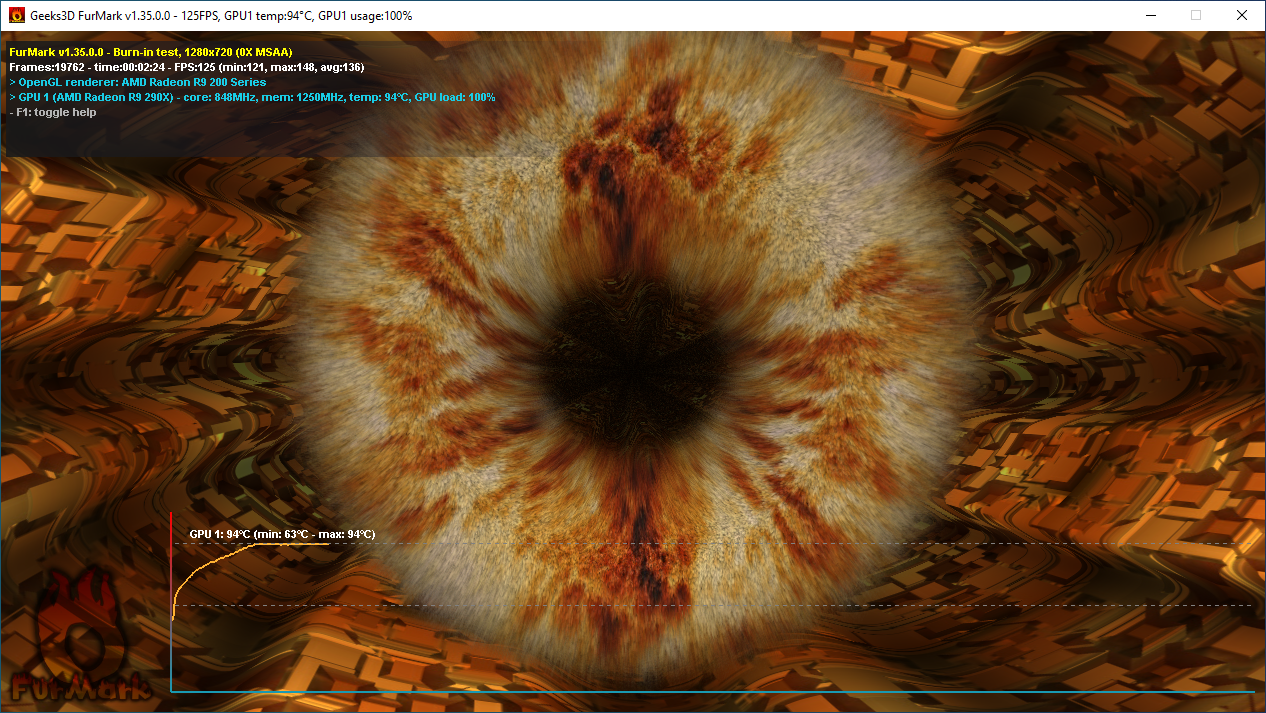
Task: Click the 'GPU 1 (AMD Radeon R9 290X)' info line
Action: click(252, 97)
